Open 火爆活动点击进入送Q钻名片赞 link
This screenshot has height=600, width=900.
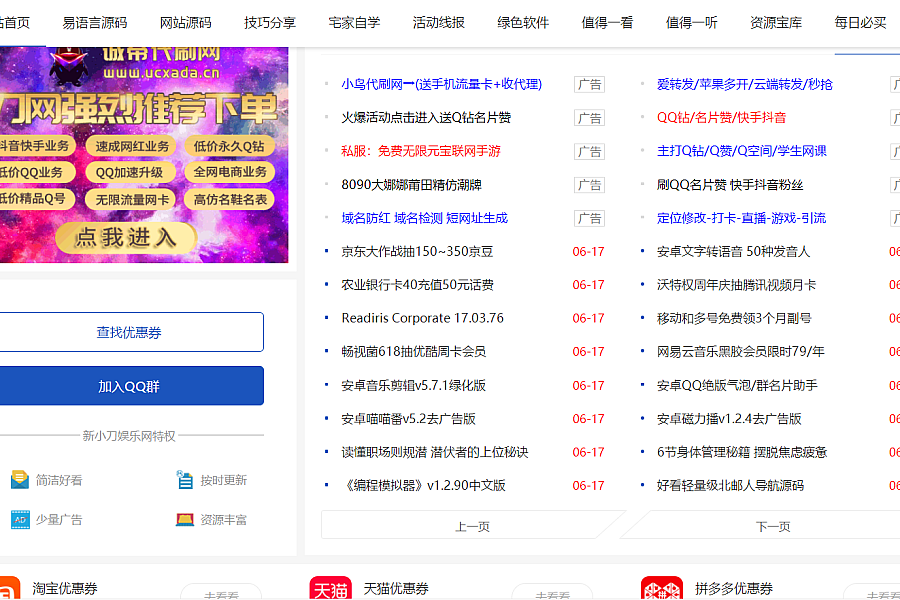point(426,118)
